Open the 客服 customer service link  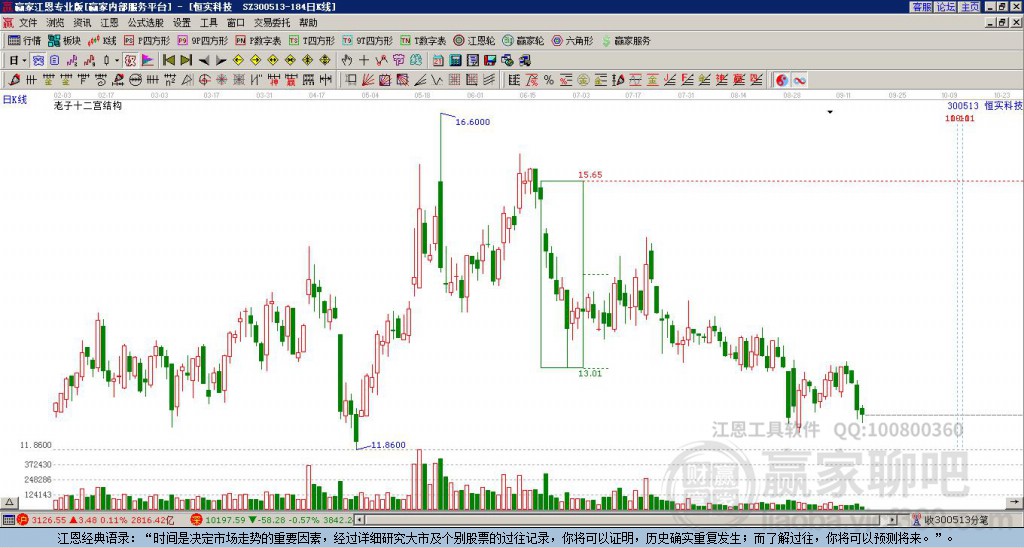[x=921, y=7]
